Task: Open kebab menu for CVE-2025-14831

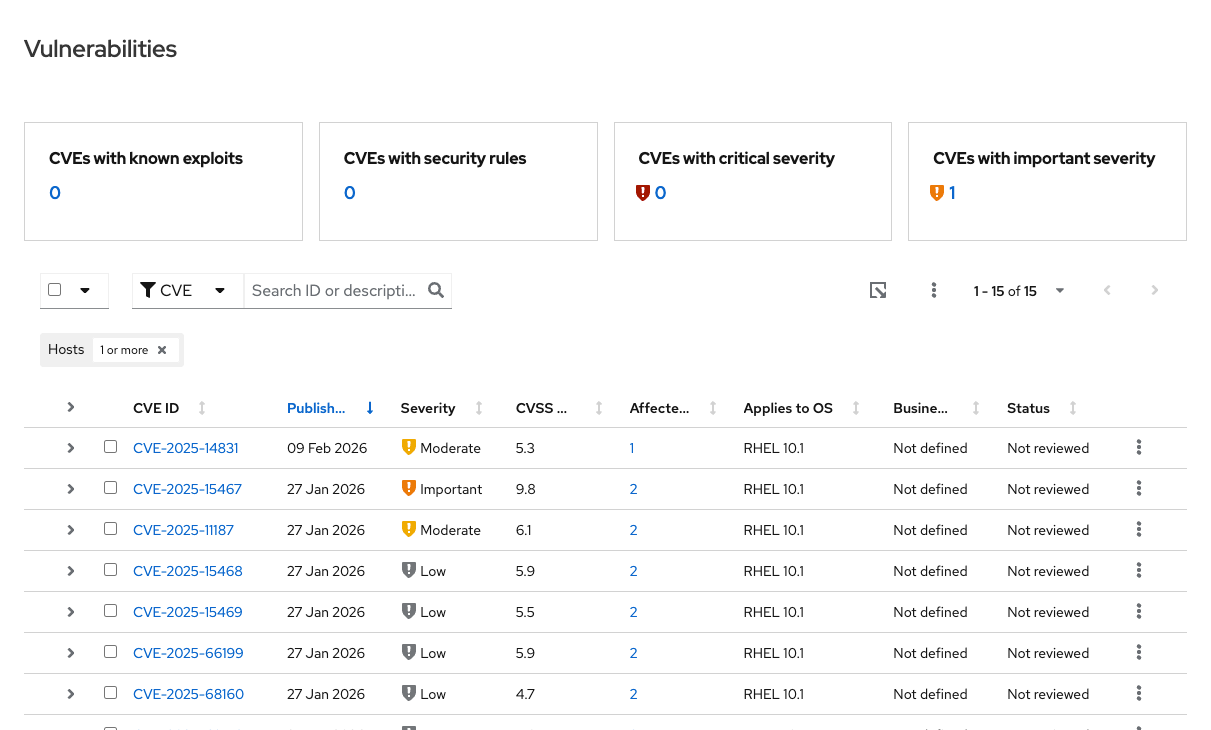Action: click(x=1139, y=448)
